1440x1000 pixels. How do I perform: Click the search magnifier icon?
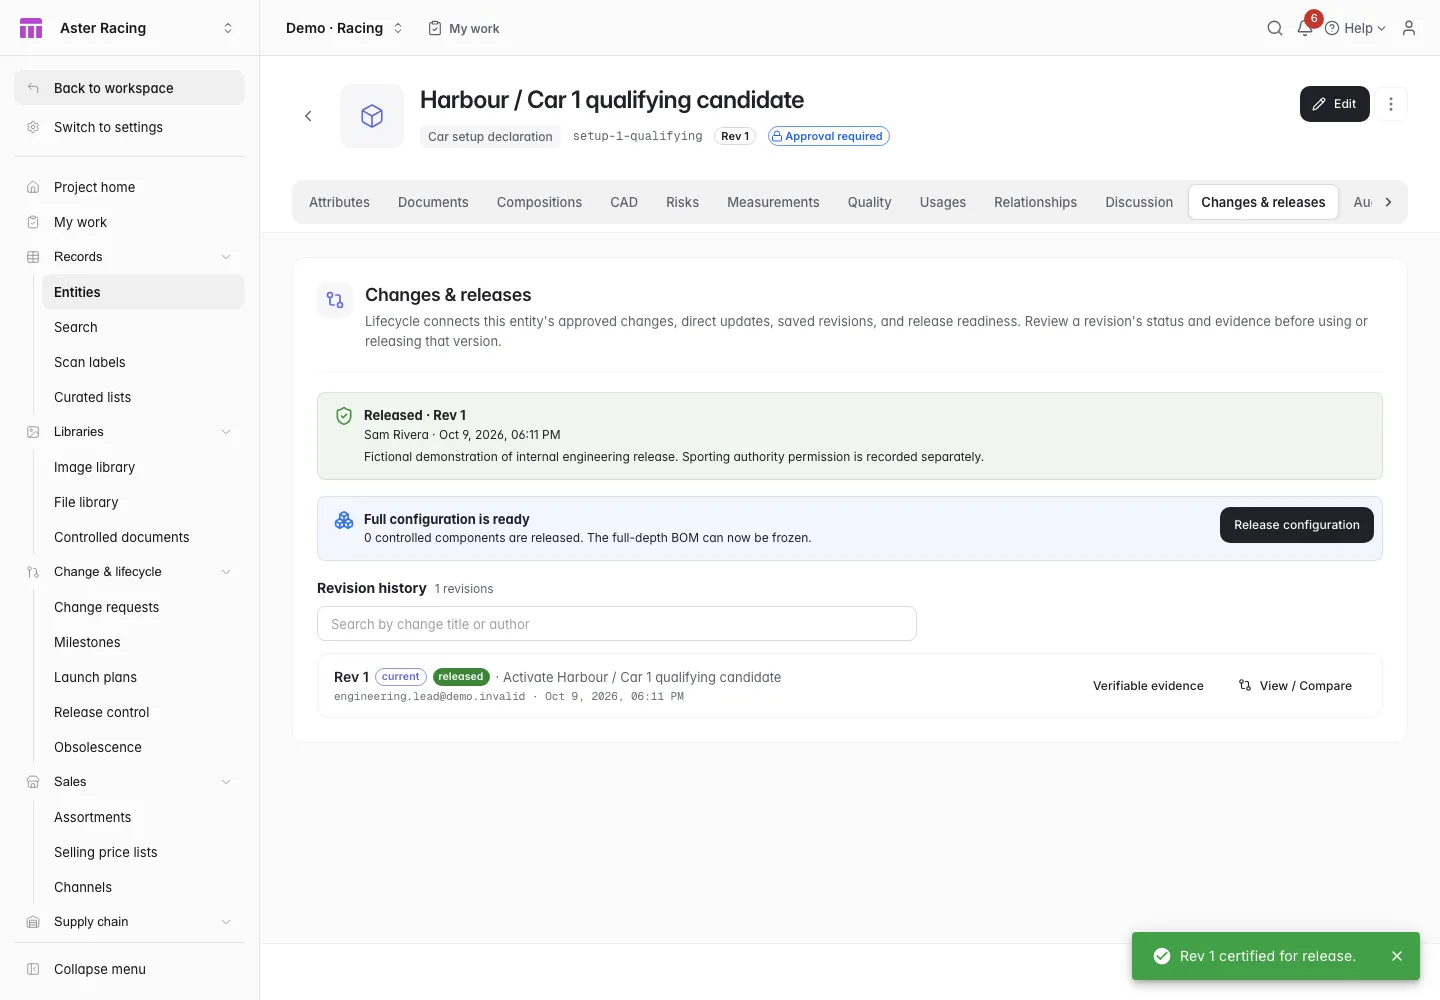1274,28
